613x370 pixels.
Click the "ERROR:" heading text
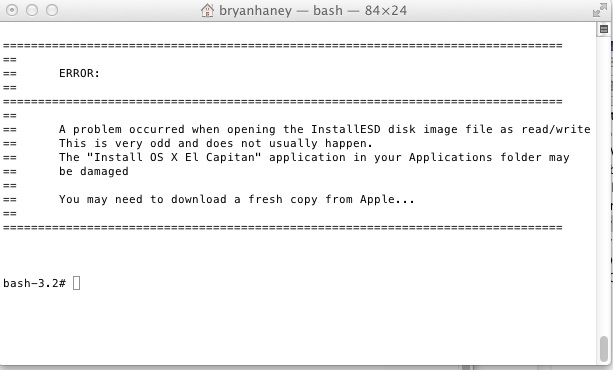[x=80, y=73]
